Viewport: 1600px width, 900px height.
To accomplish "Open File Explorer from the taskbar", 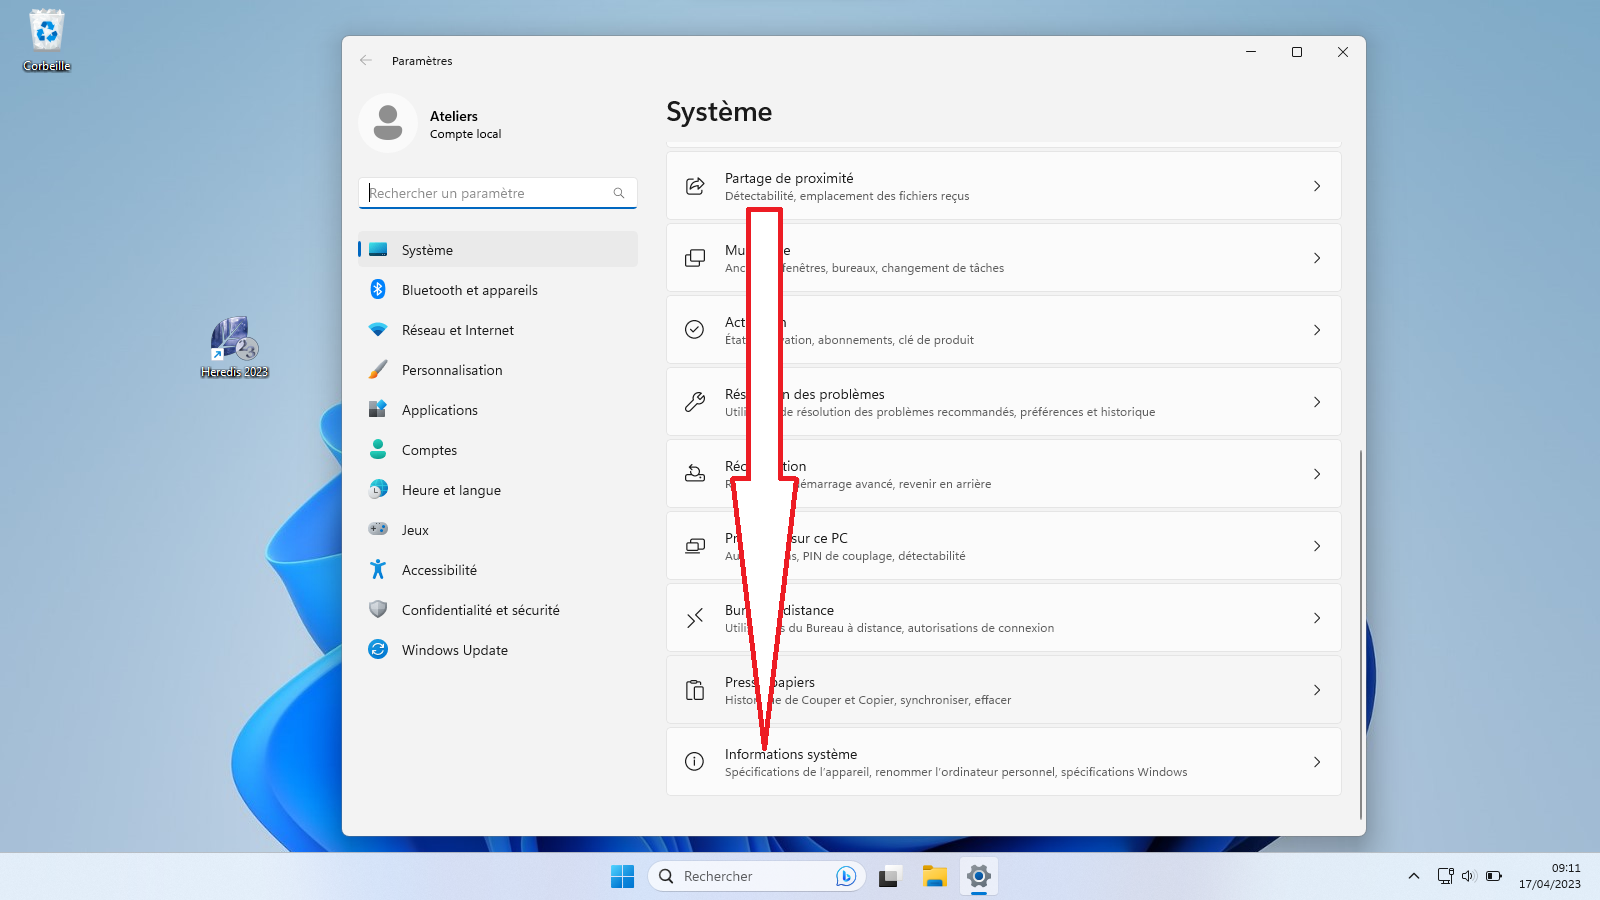I will [x=934, y=877].
